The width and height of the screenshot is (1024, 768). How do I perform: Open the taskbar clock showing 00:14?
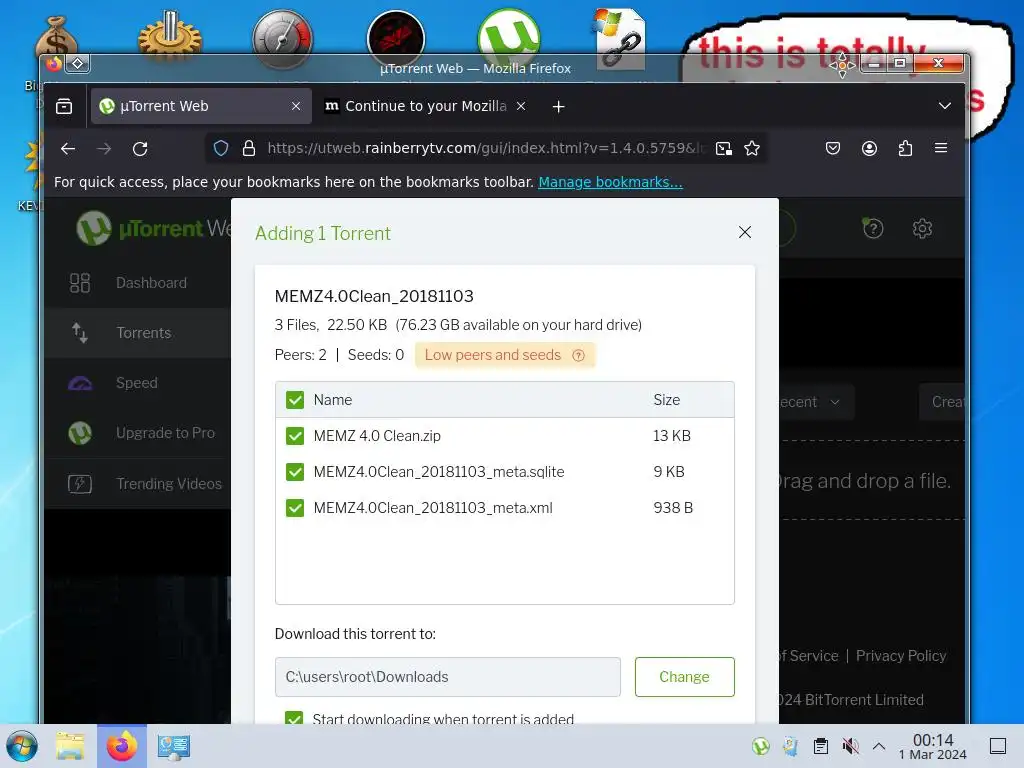(933, 746)
